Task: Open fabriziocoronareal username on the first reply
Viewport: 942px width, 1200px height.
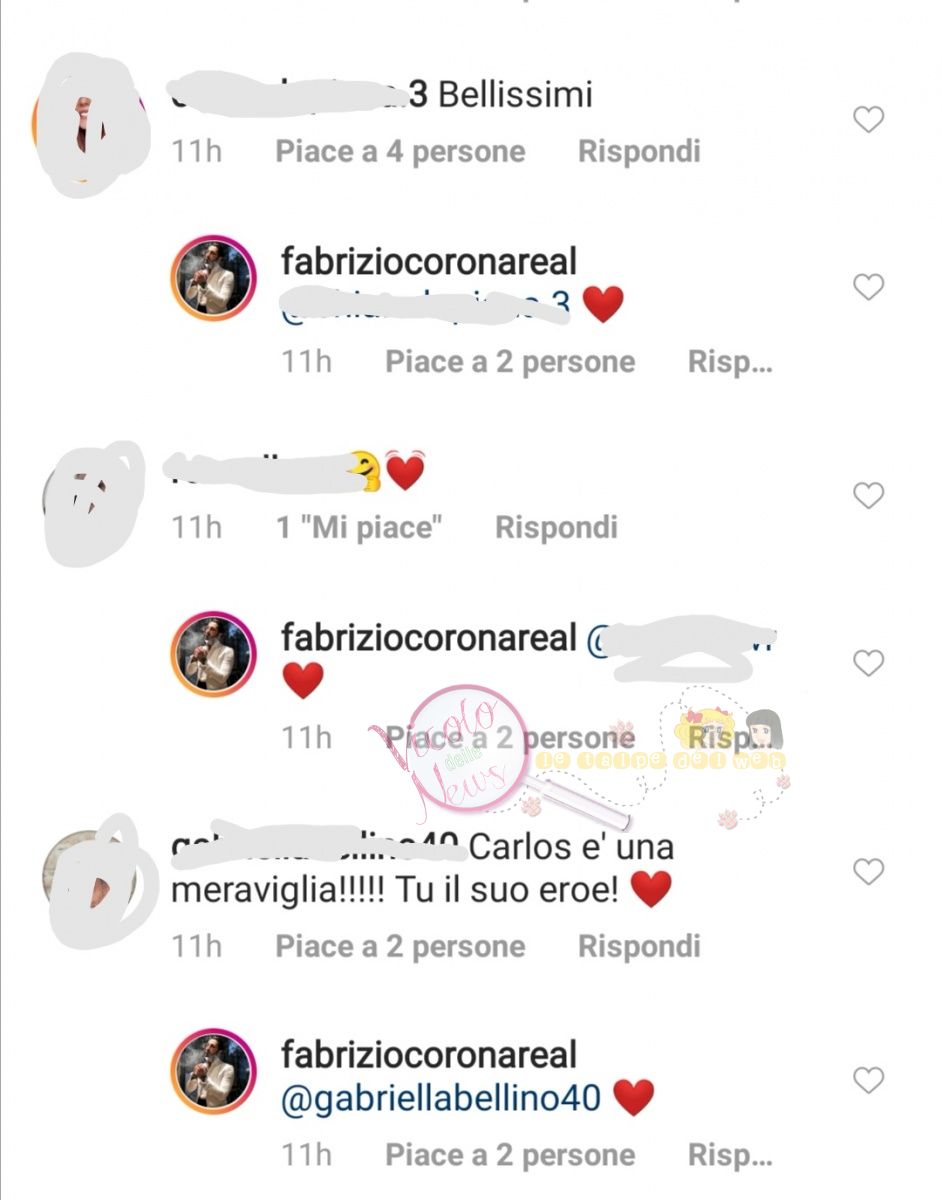Action: tap(430, 262)
